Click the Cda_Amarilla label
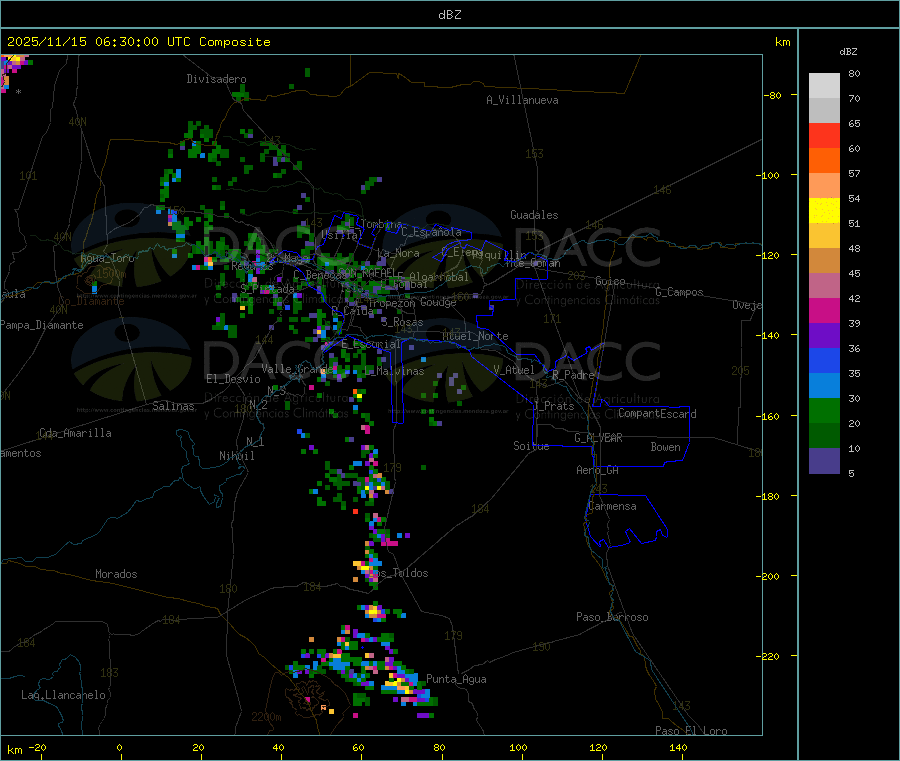The width and height of the screenshot is (900, 761). click(75, 433)
